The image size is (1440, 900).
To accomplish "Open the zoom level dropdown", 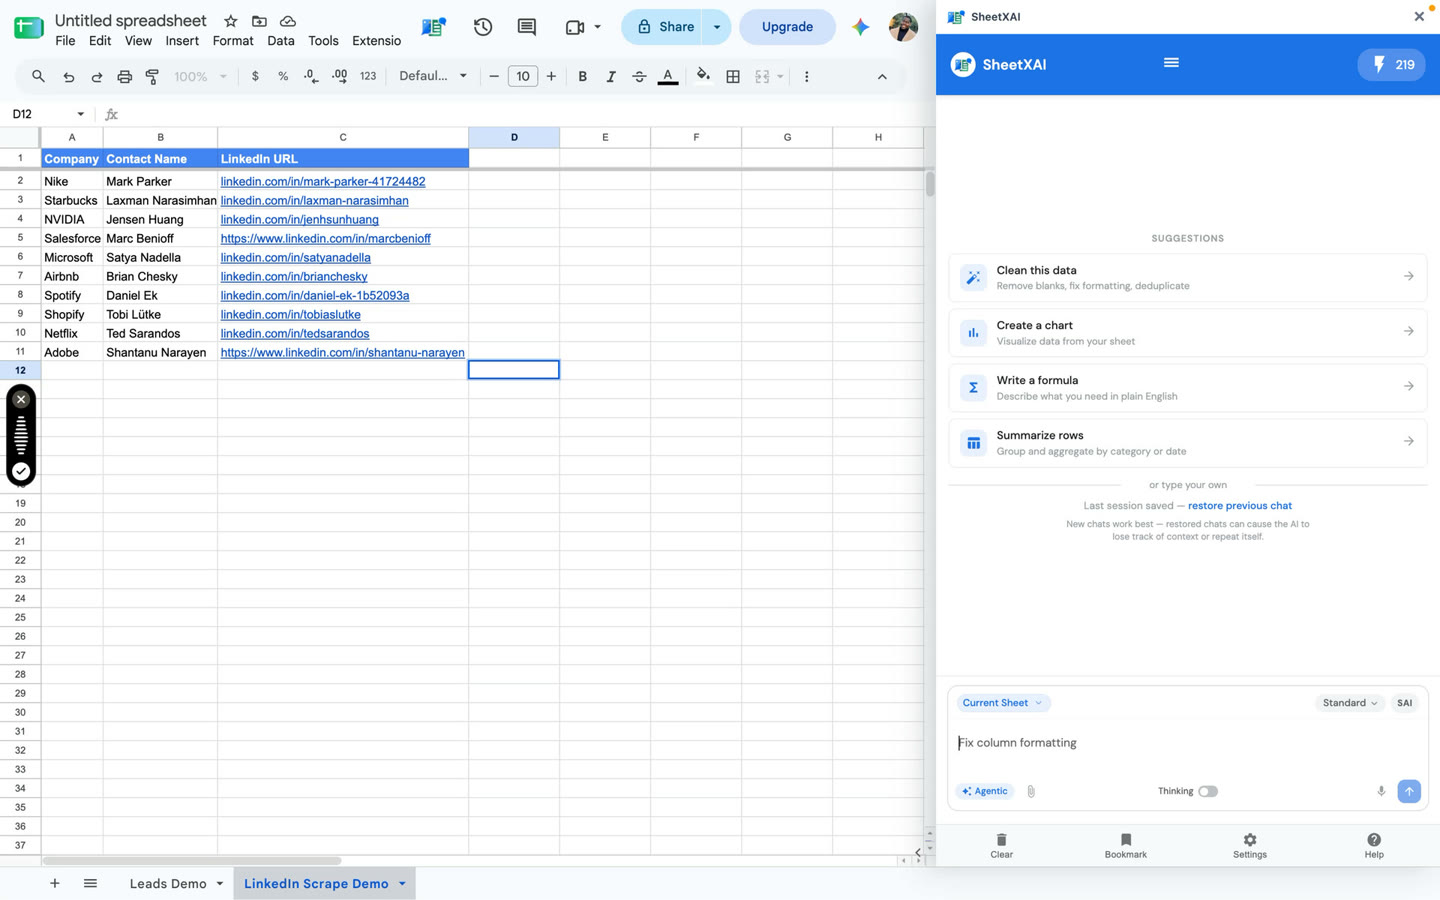I will pos(201,76).
